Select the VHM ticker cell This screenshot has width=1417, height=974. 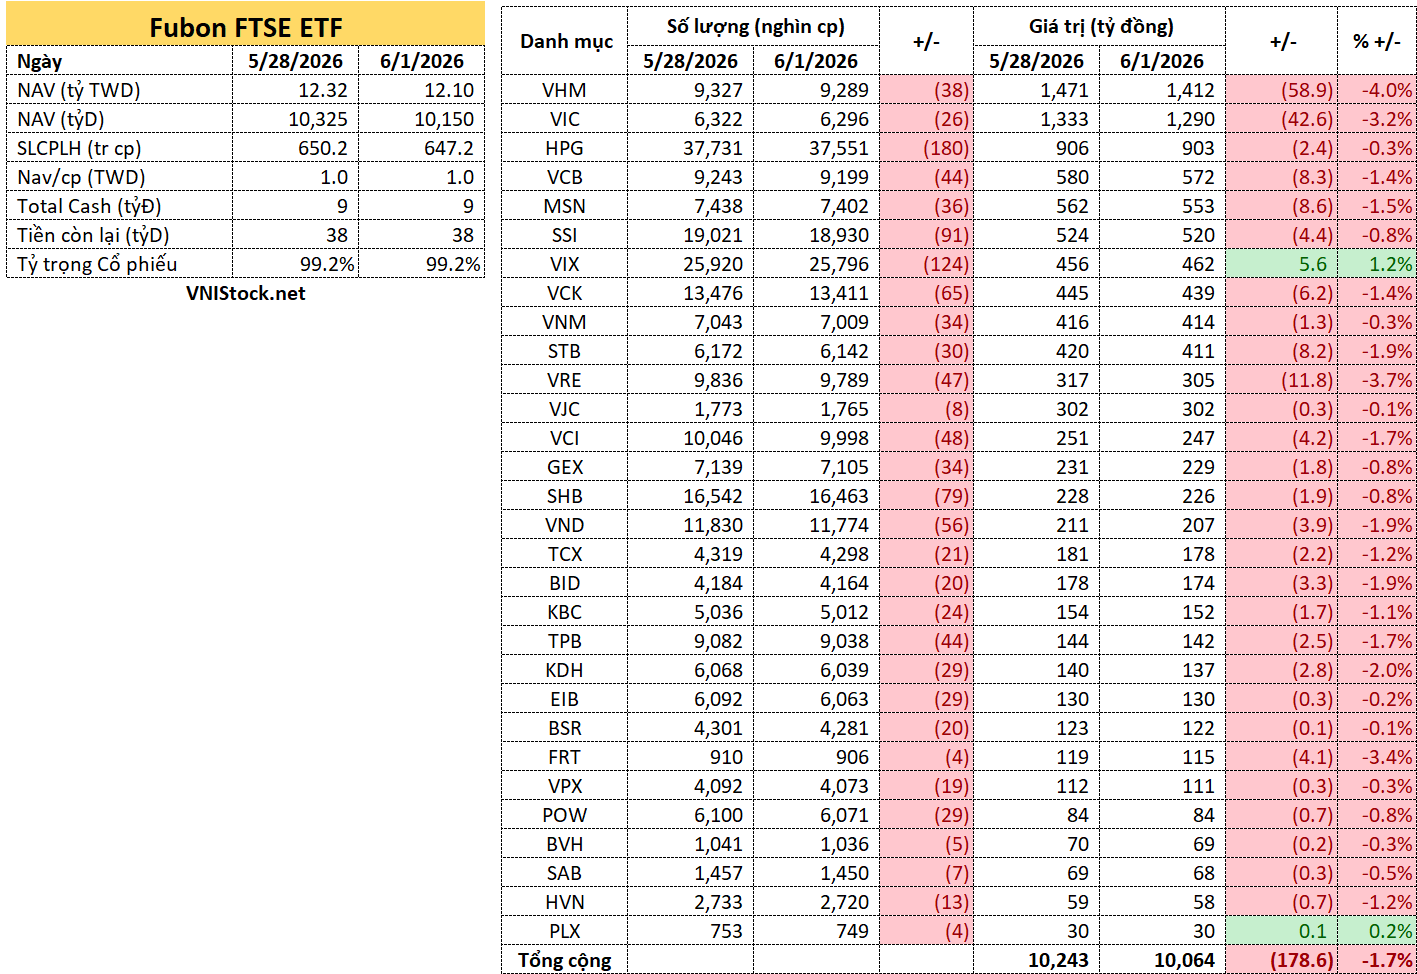(565, 90)
